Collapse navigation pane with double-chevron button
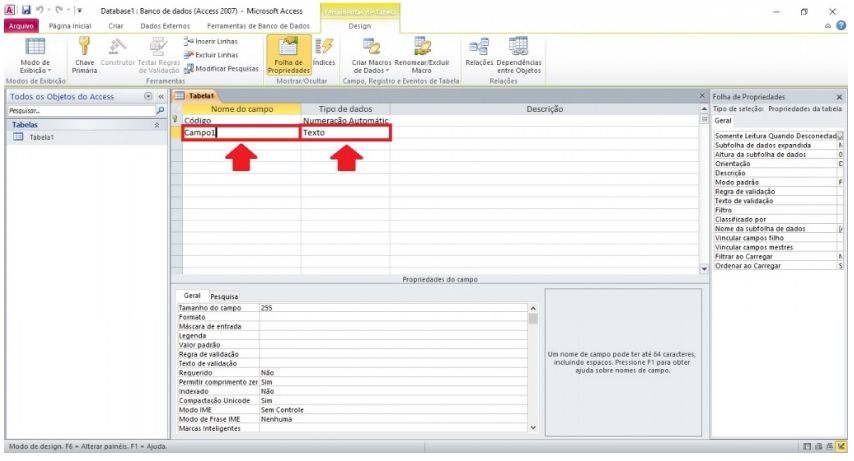 click(161, 96)
